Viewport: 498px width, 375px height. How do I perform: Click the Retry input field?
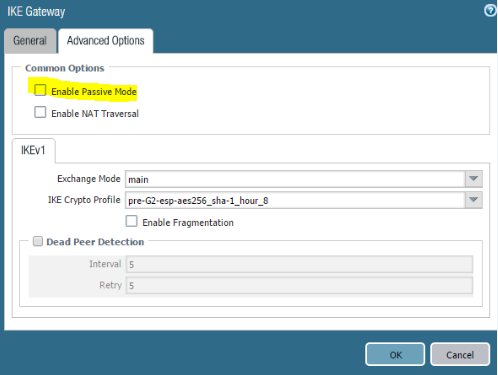click(299, 285)
